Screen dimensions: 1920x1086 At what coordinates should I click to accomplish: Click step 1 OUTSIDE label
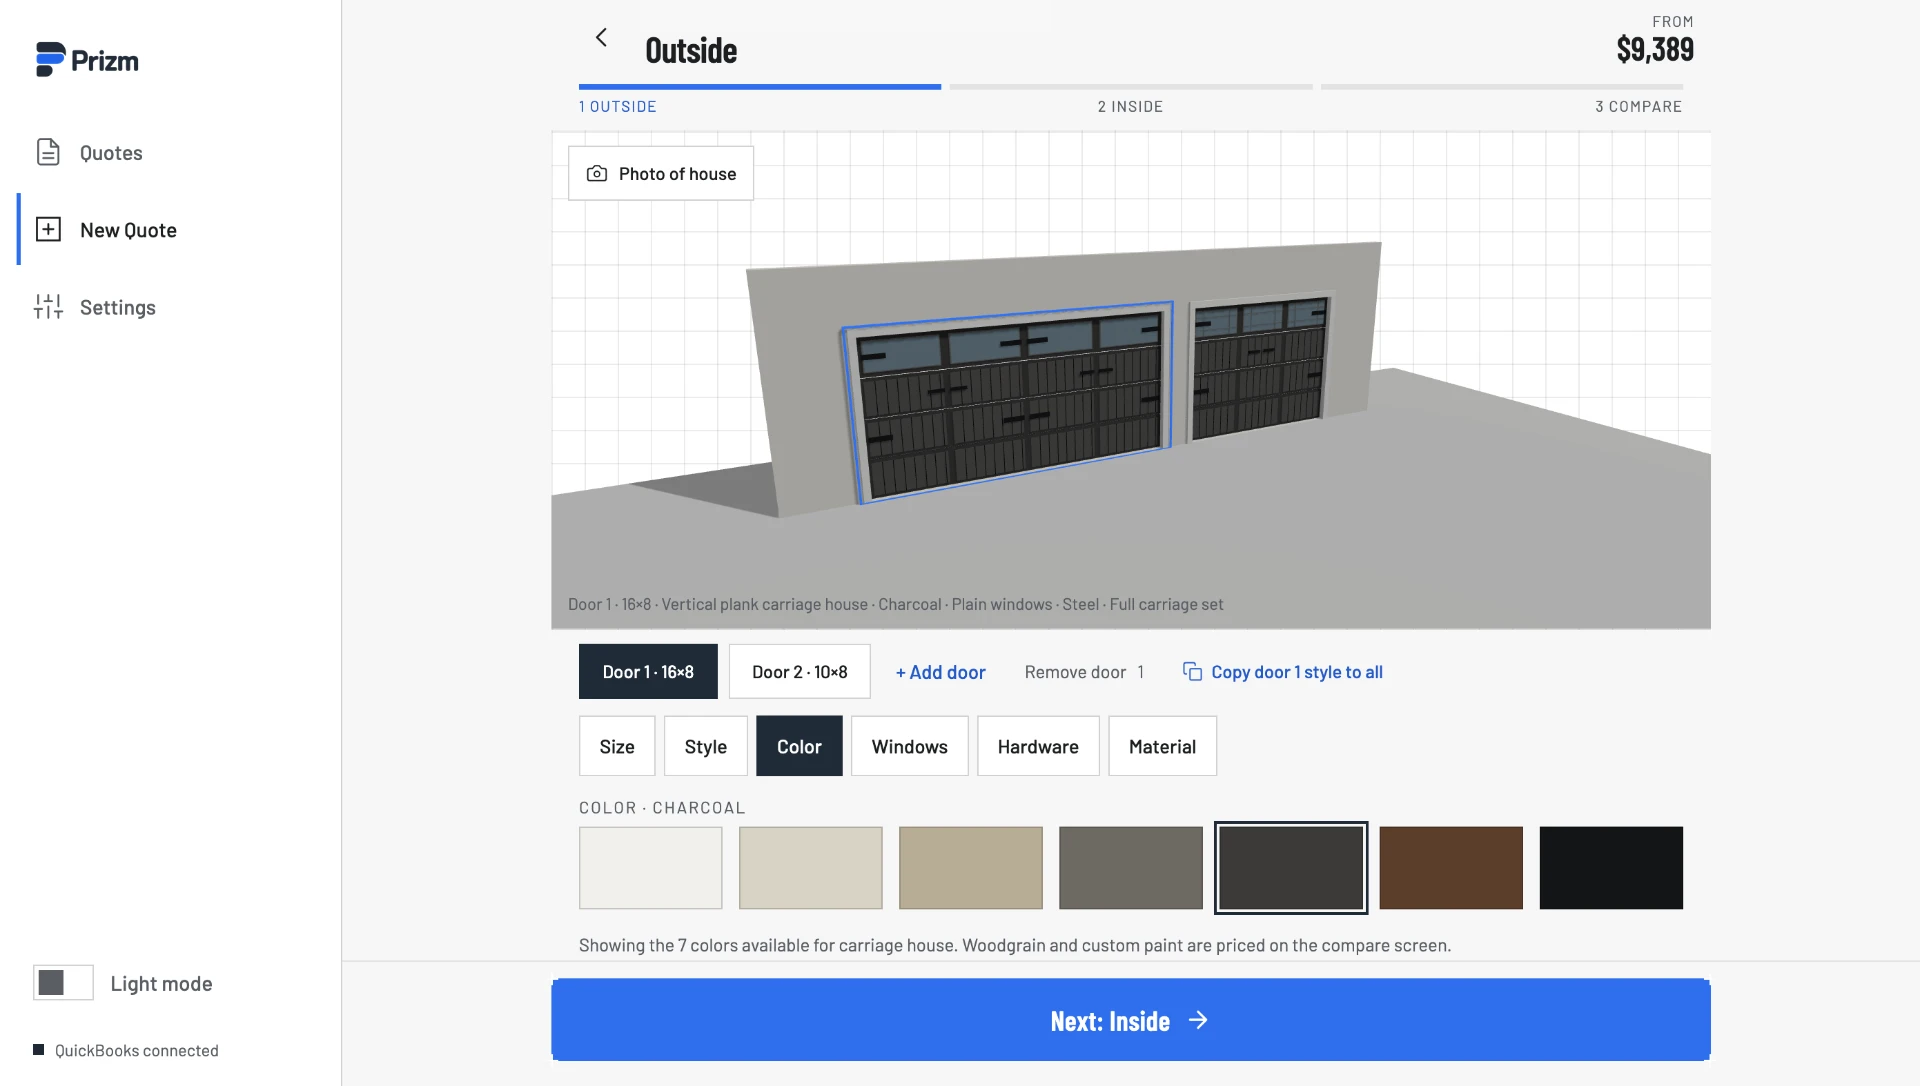click(618, 106)
